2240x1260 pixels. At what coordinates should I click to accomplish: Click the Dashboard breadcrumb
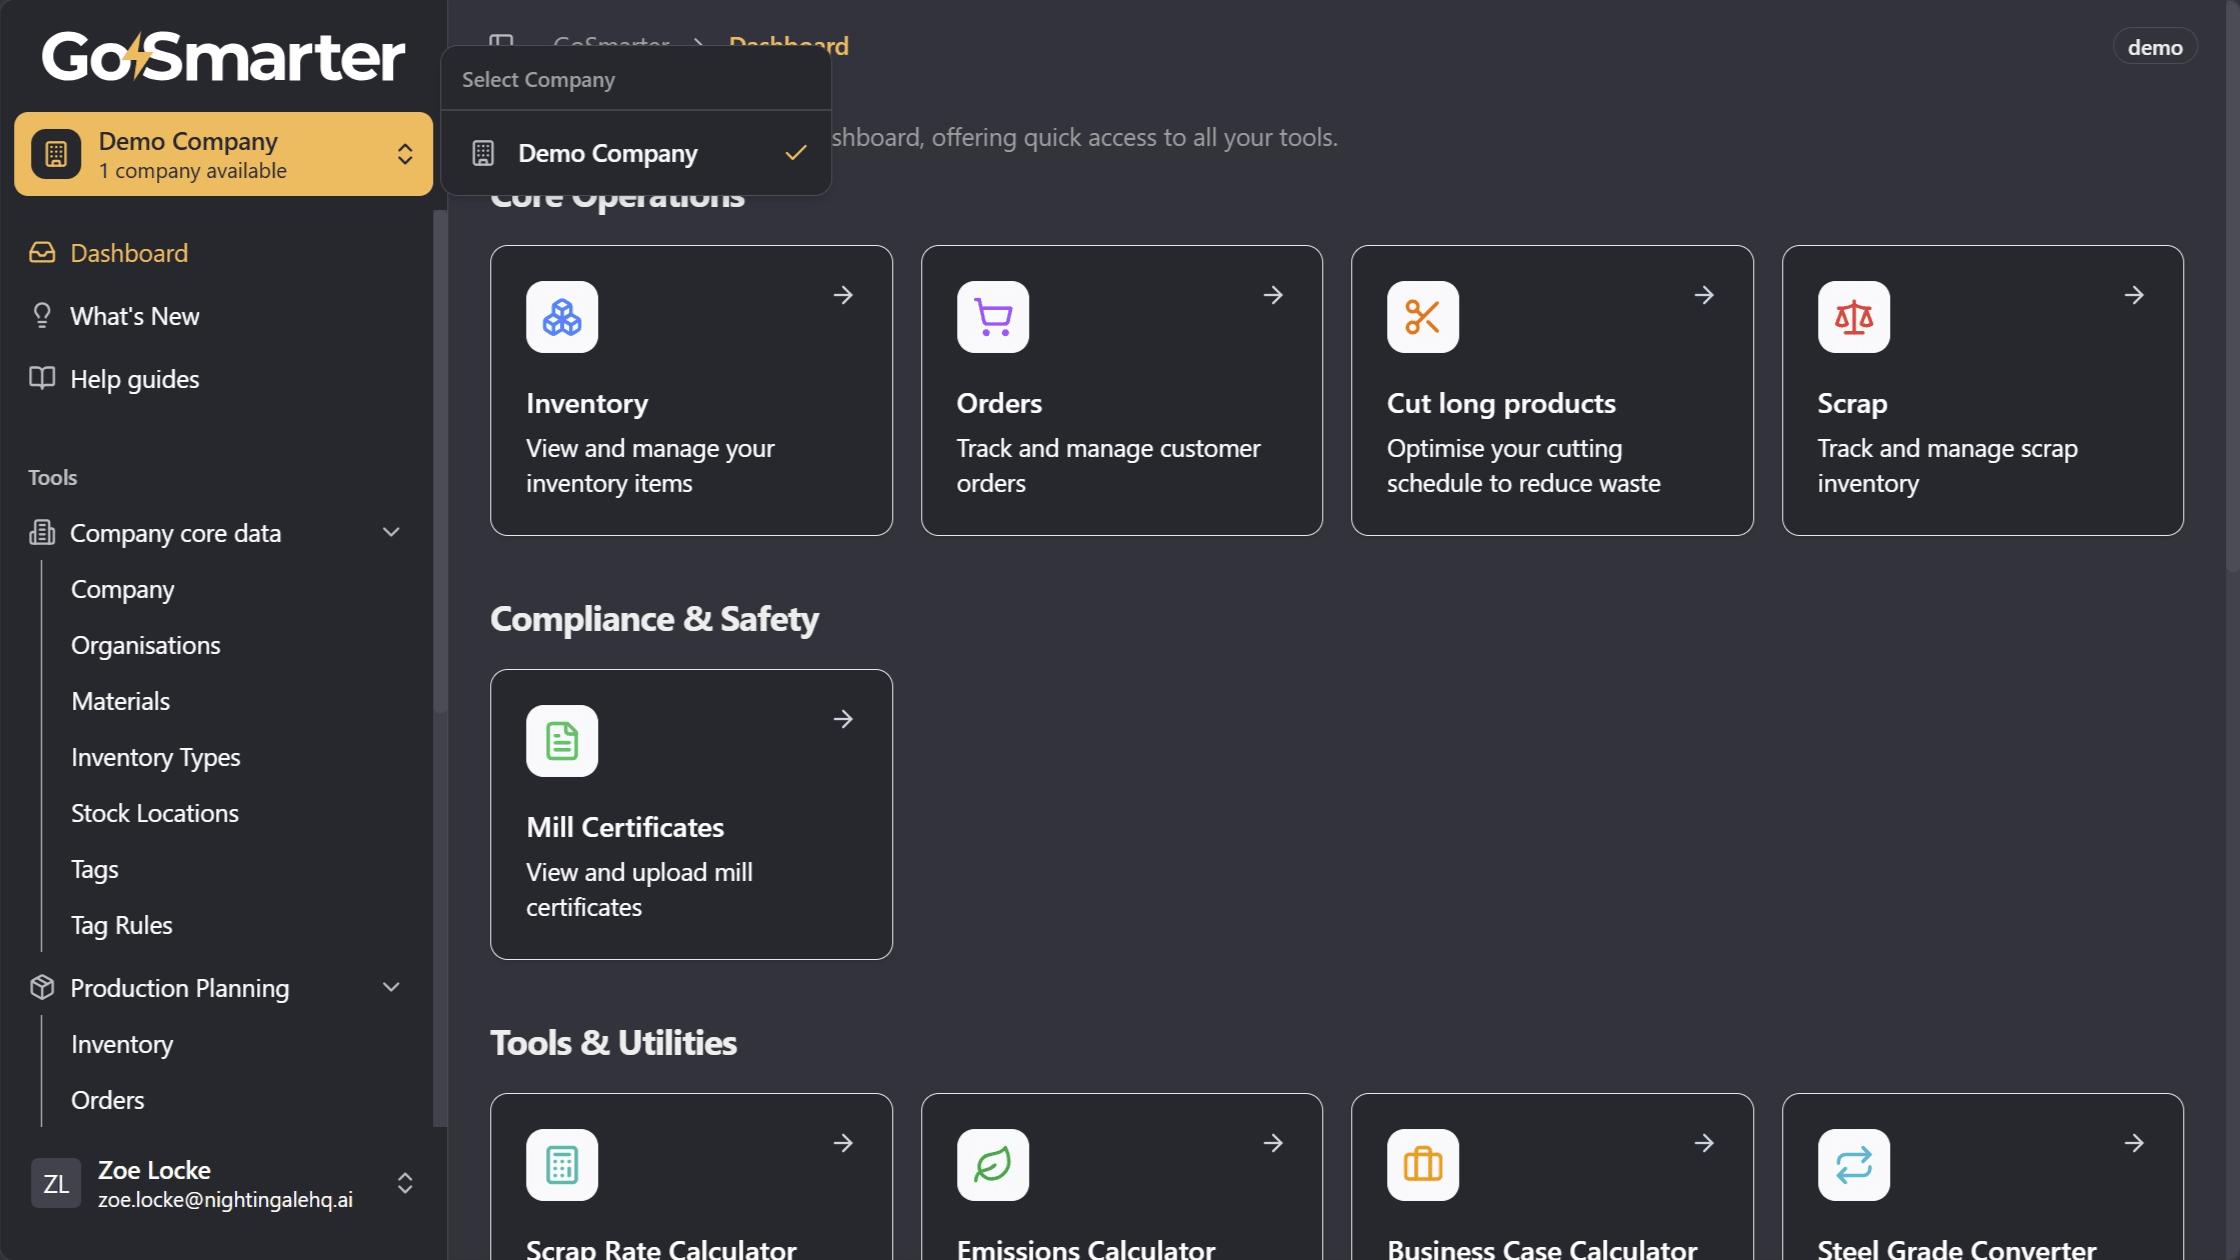[x=788, y=45]
